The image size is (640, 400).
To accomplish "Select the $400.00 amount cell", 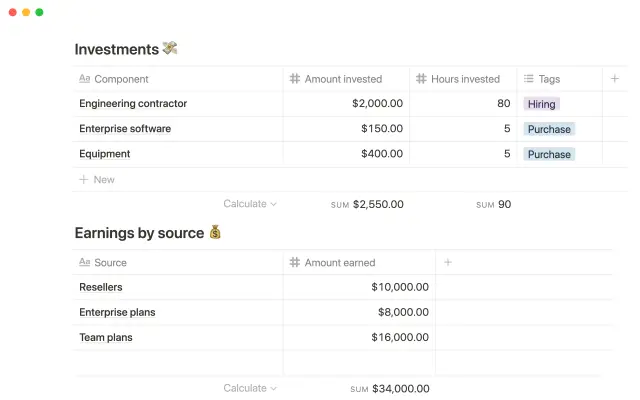I will coord(346,154).
